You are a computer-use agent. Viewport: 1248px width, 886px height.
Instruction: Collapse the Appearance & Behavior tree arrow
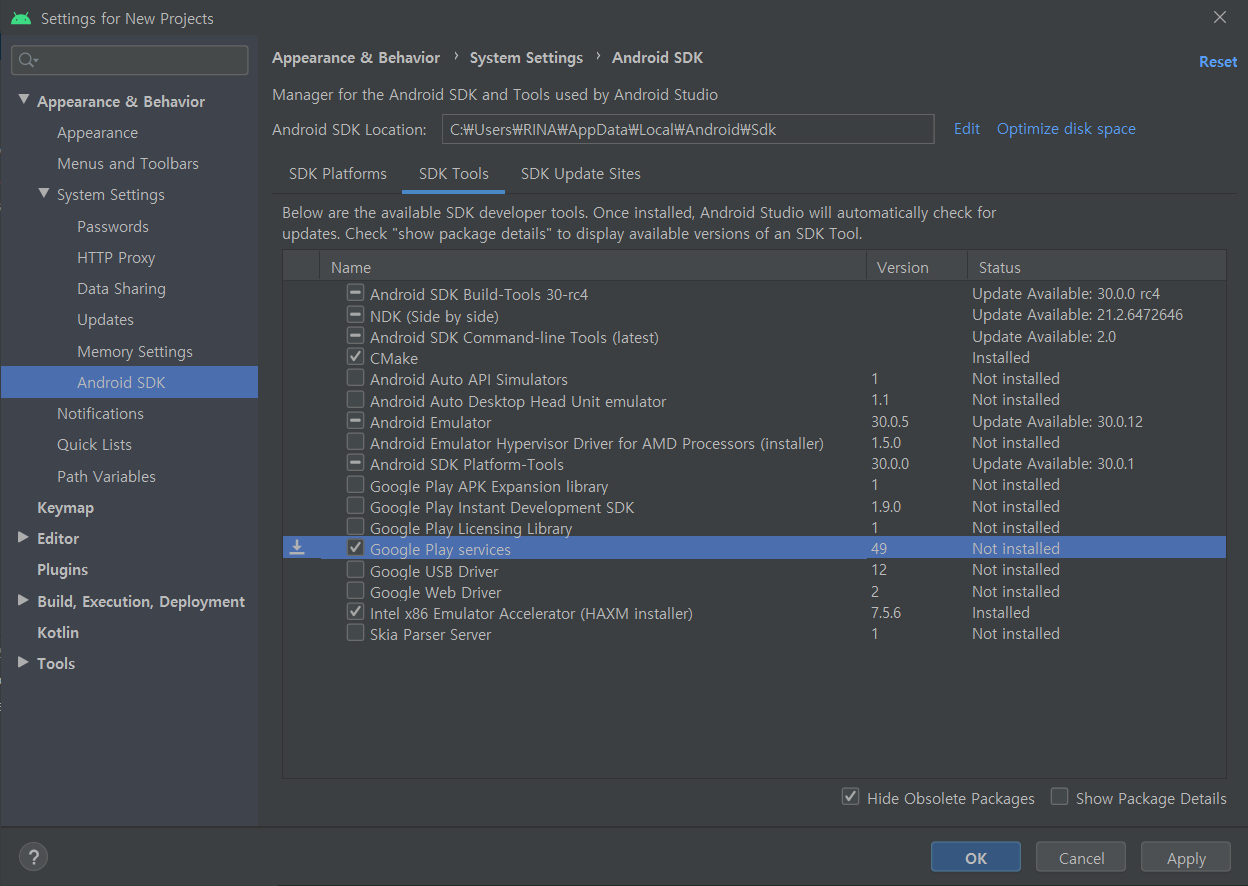click(24, 100)
